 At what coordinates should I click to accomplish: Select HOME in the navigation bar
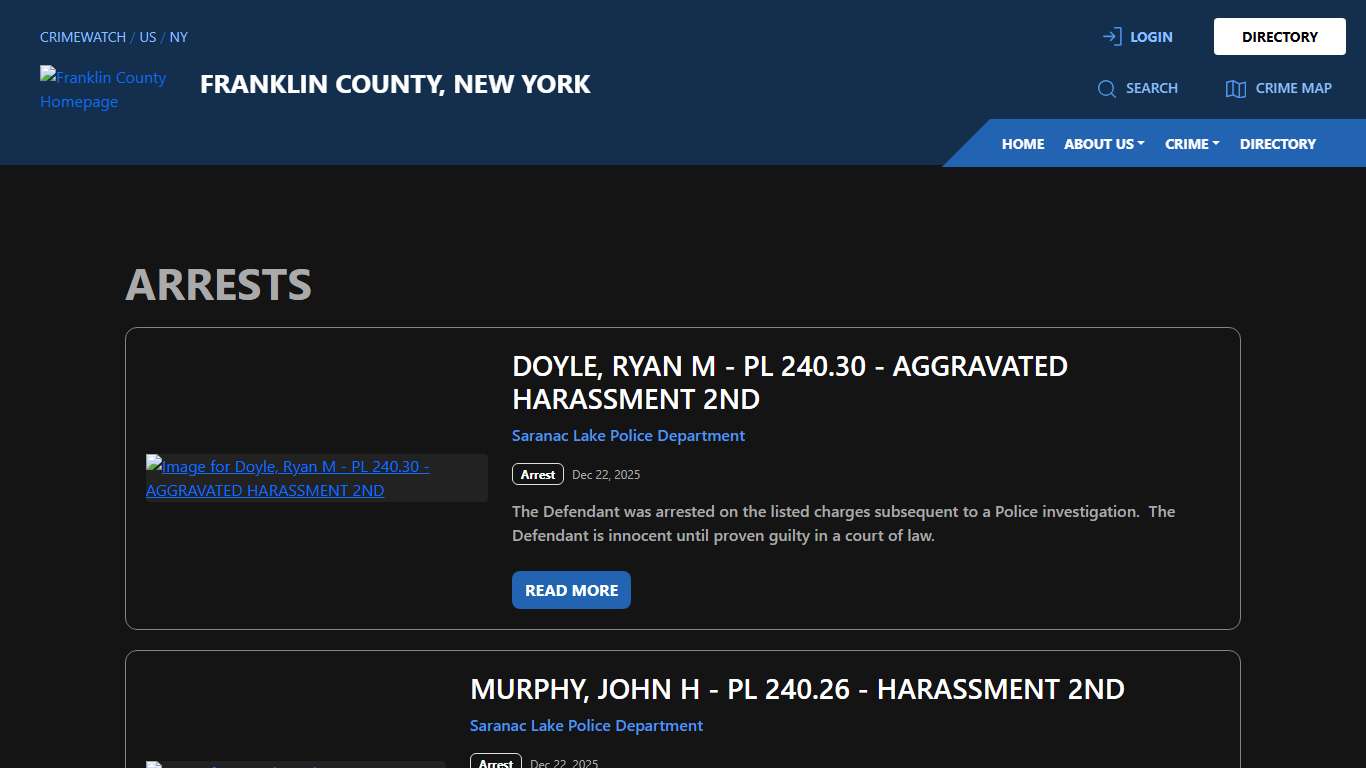click(1022, 143)
